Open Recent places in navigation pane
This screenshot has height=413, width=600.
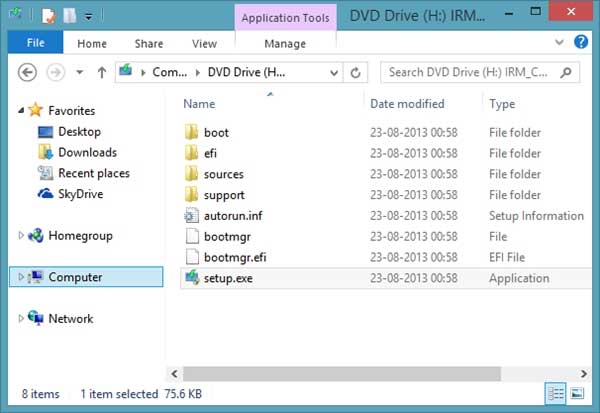(x=94, y=173)
